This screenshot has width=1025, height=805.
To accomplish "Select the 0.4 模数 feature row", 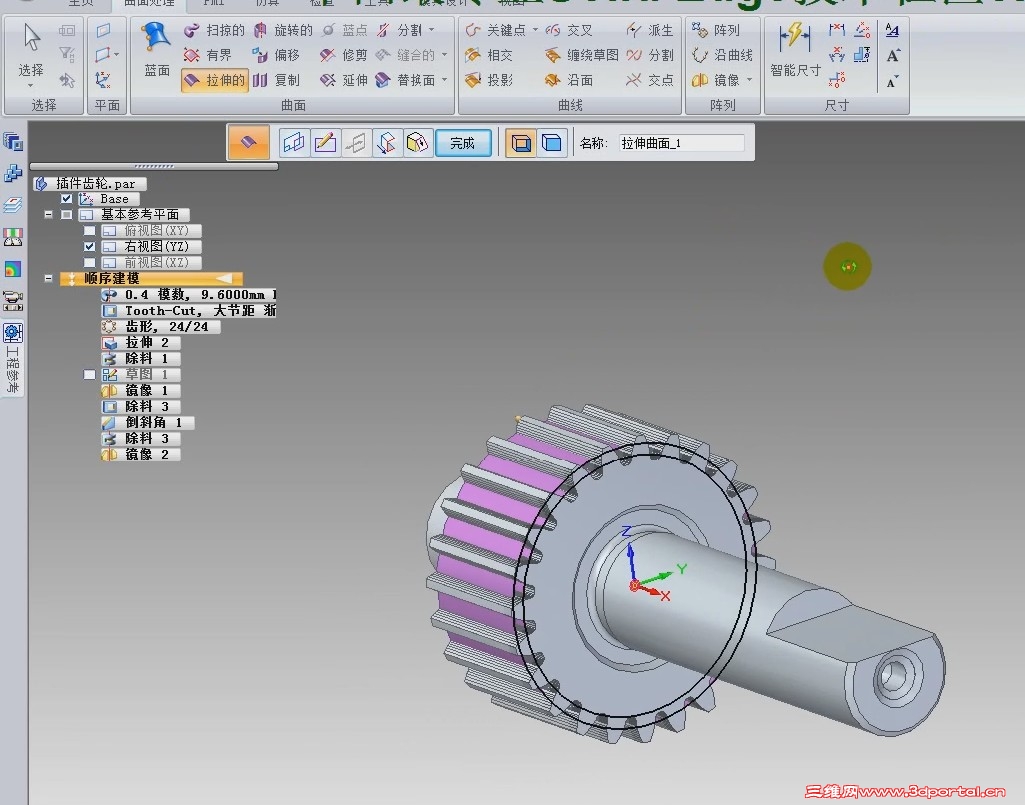I will (x=189, y=295).
